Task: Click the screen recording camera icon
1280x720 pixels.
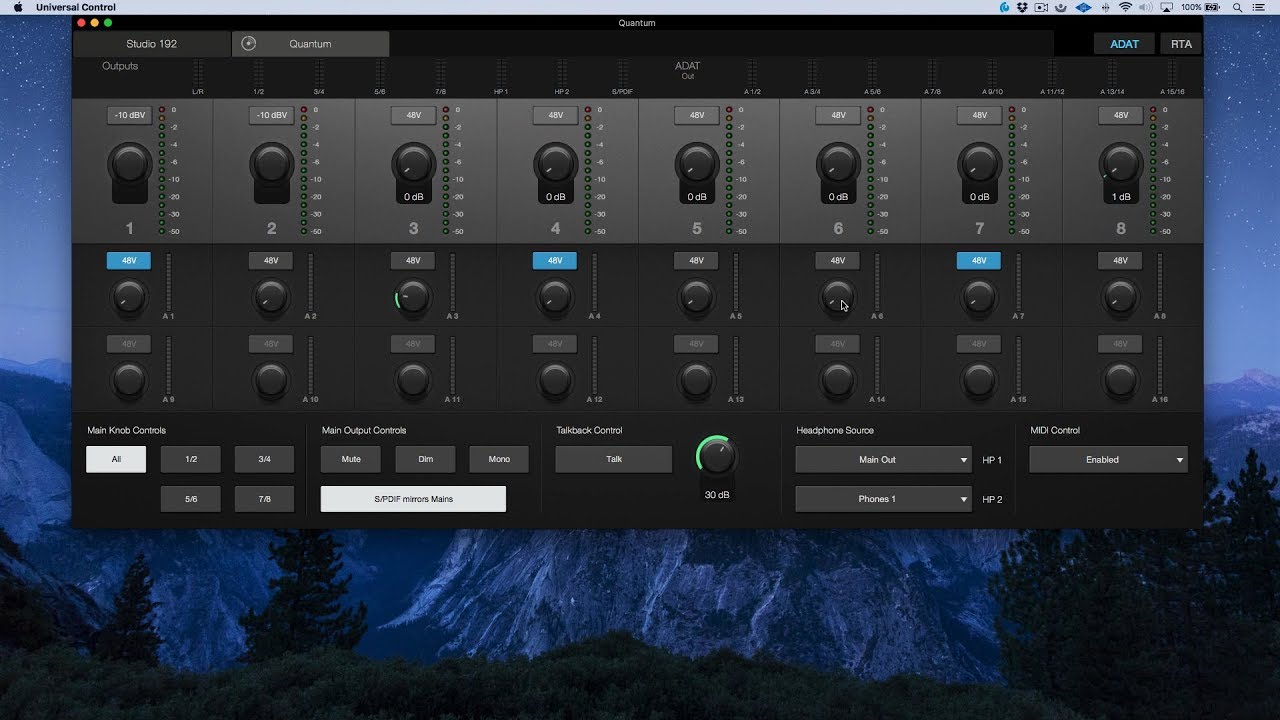Action: (x=1041, y=7)
